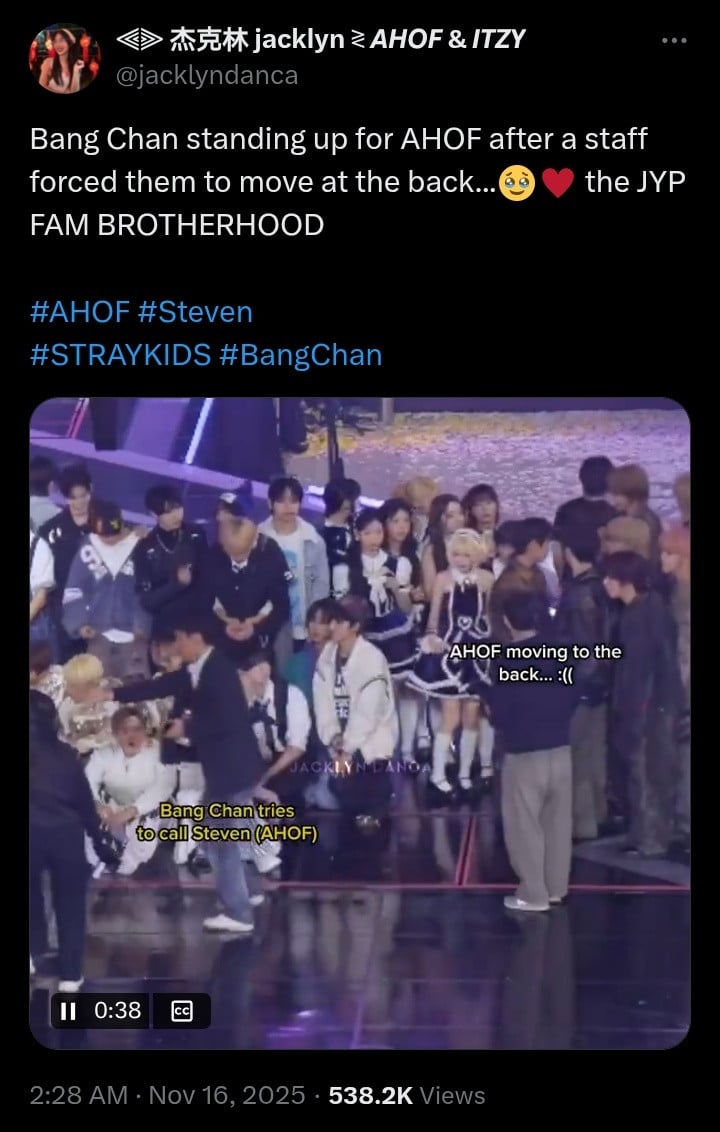Screen dimensions: 720x1132
Task: Click 'Bang Chan tries to call Steven' caption
Action: coord(227,822)
